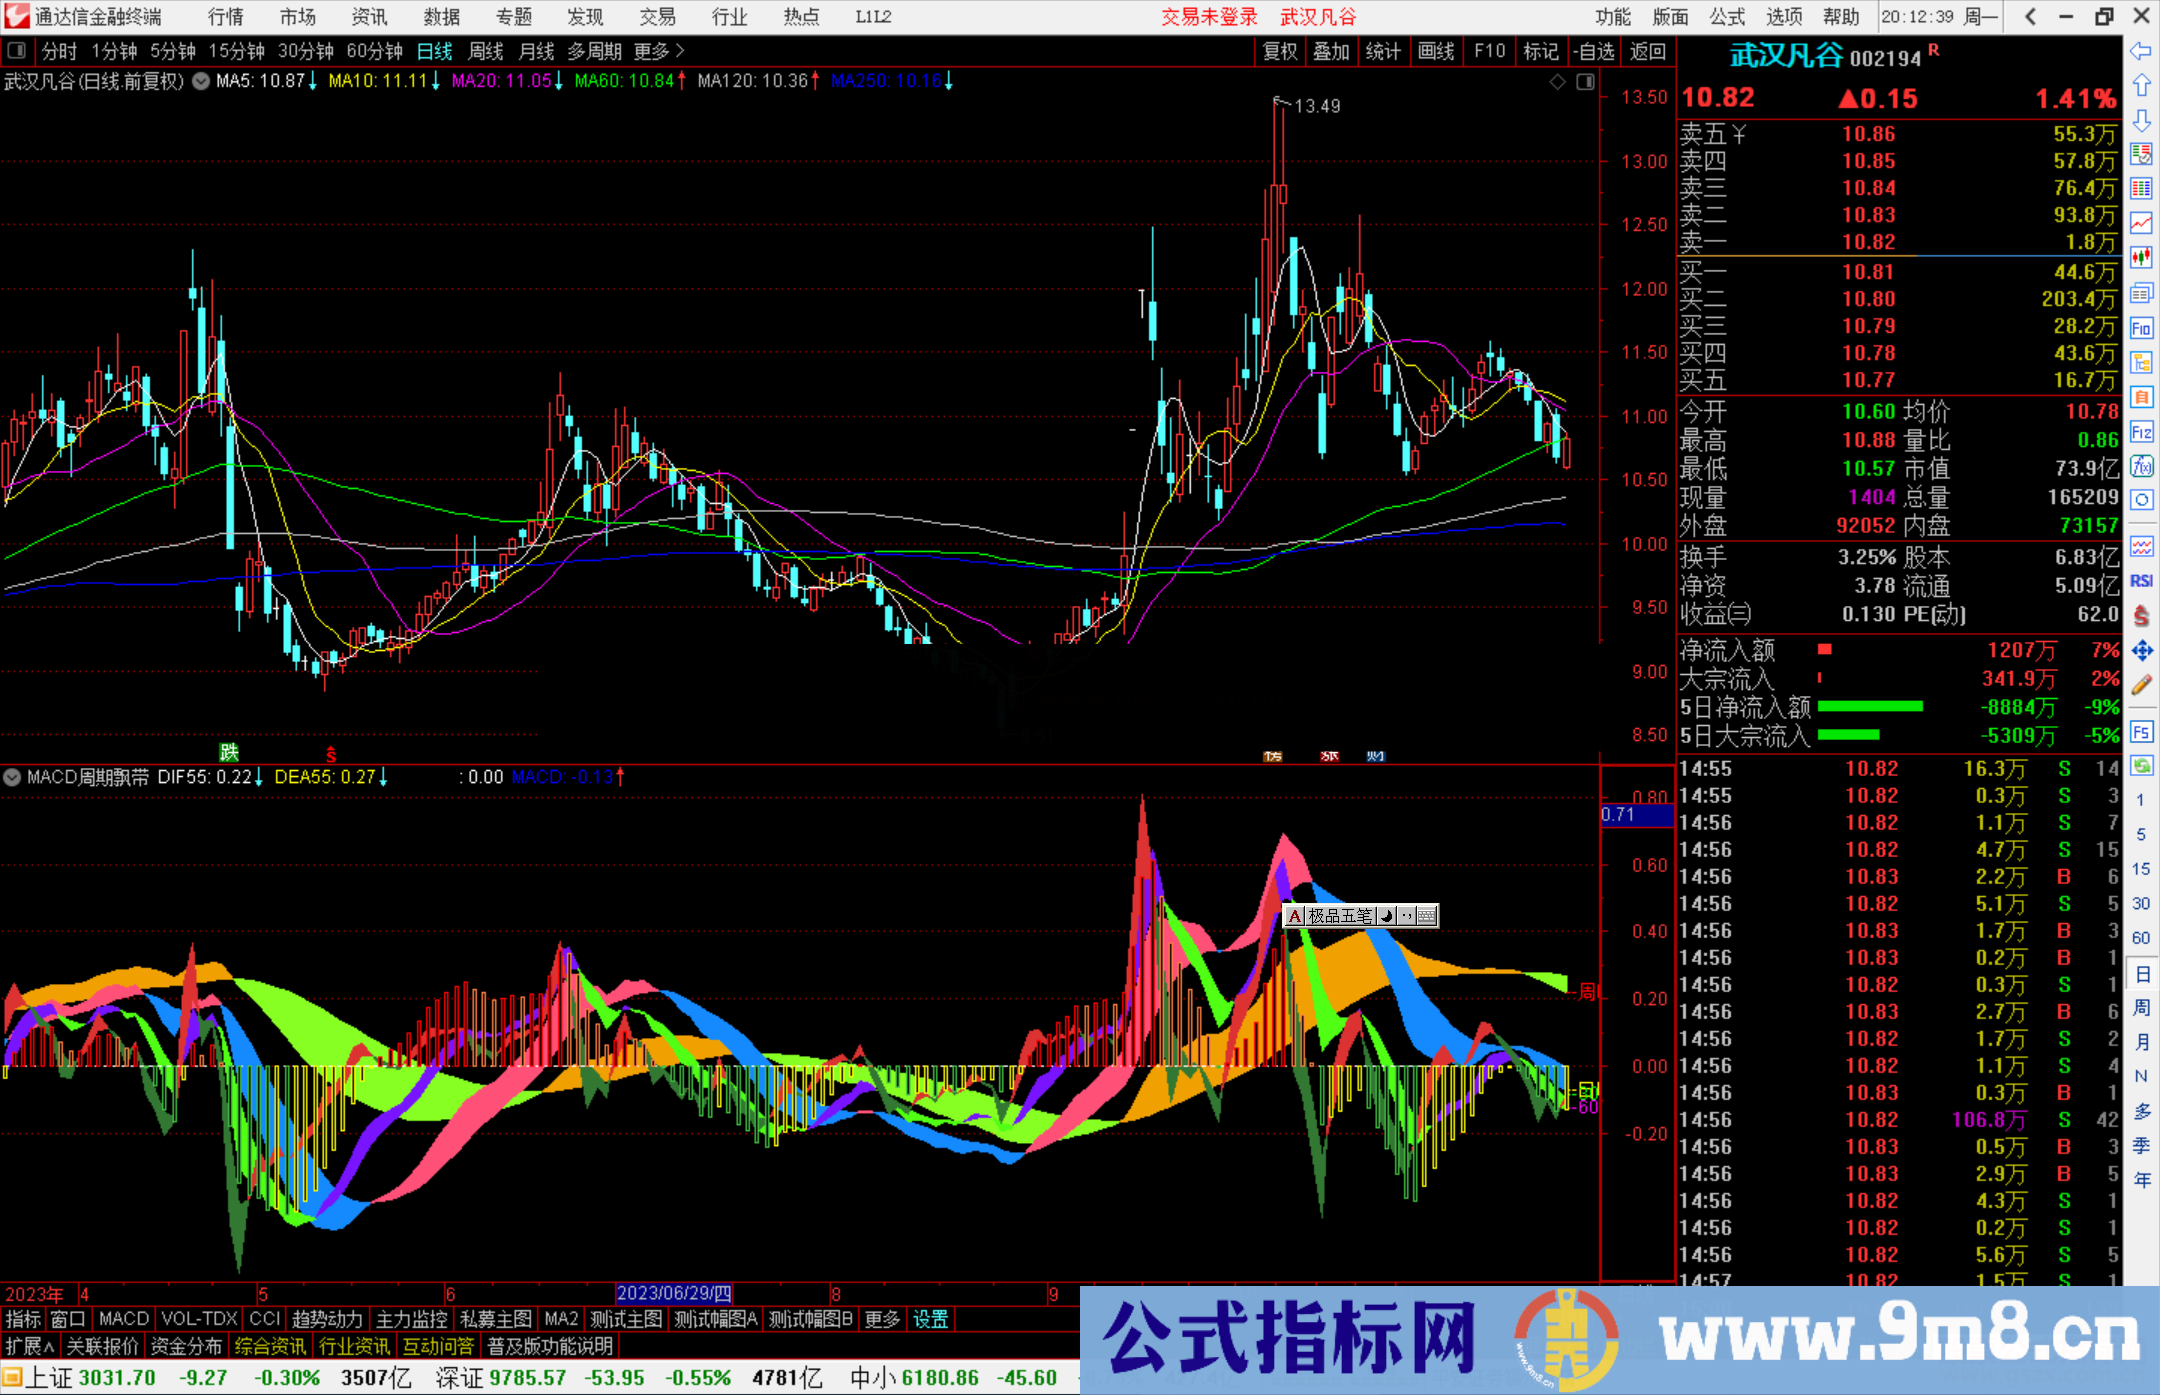Viewport: 2160px width, 1395px height.
Task: Click the blue 0.71 marker on indicator scale
Action: pyautogui.click(x=1637, y=815)
